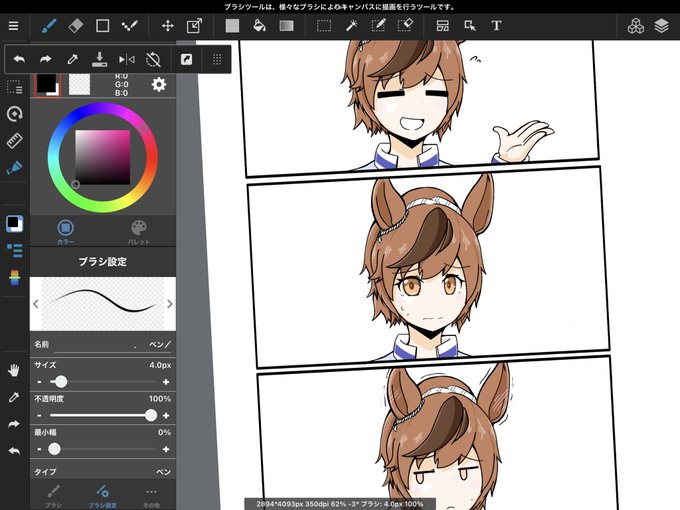Select the selection pen tool
This screenshot has width=680, height=510.
(x=378, y=26)
